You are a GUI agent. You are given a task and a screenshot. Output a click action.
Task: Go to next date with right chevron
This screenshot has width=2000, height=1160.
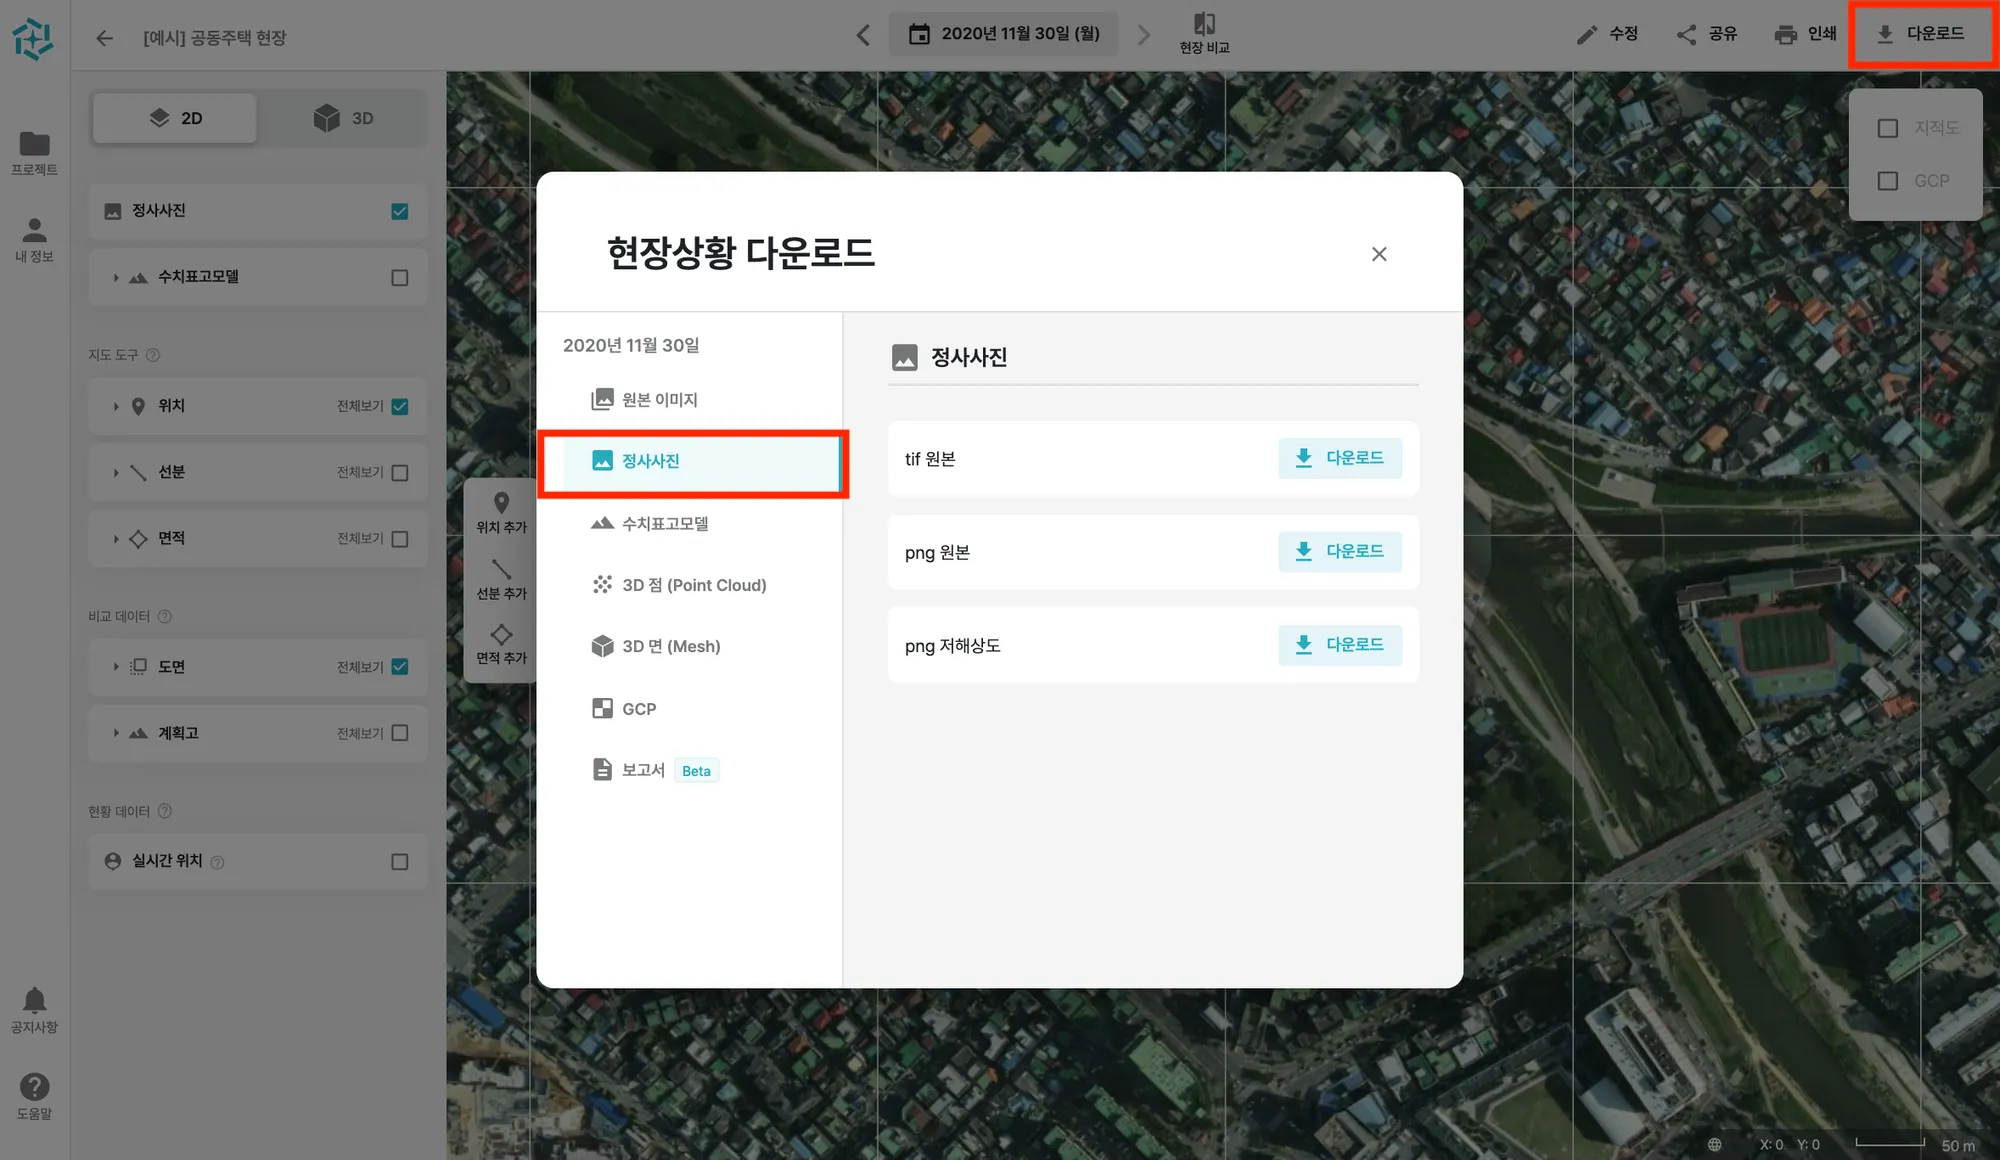tap(1144, 36)
